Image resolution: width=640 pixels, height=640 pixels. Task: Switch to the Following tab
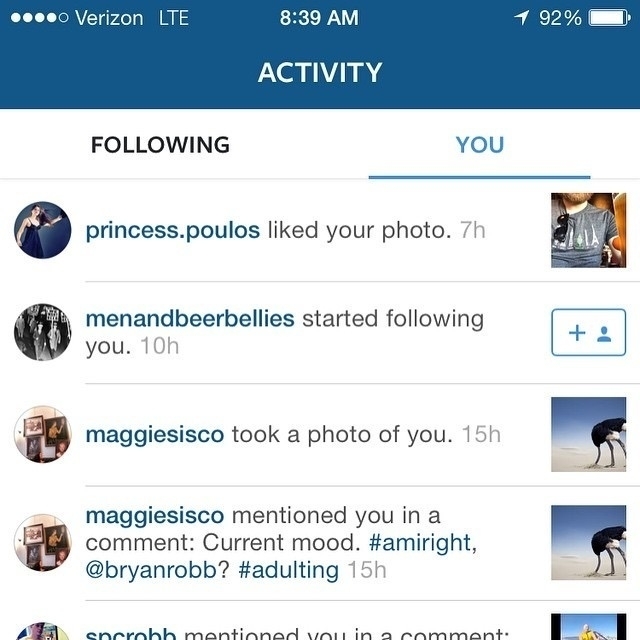pos(160,145)
